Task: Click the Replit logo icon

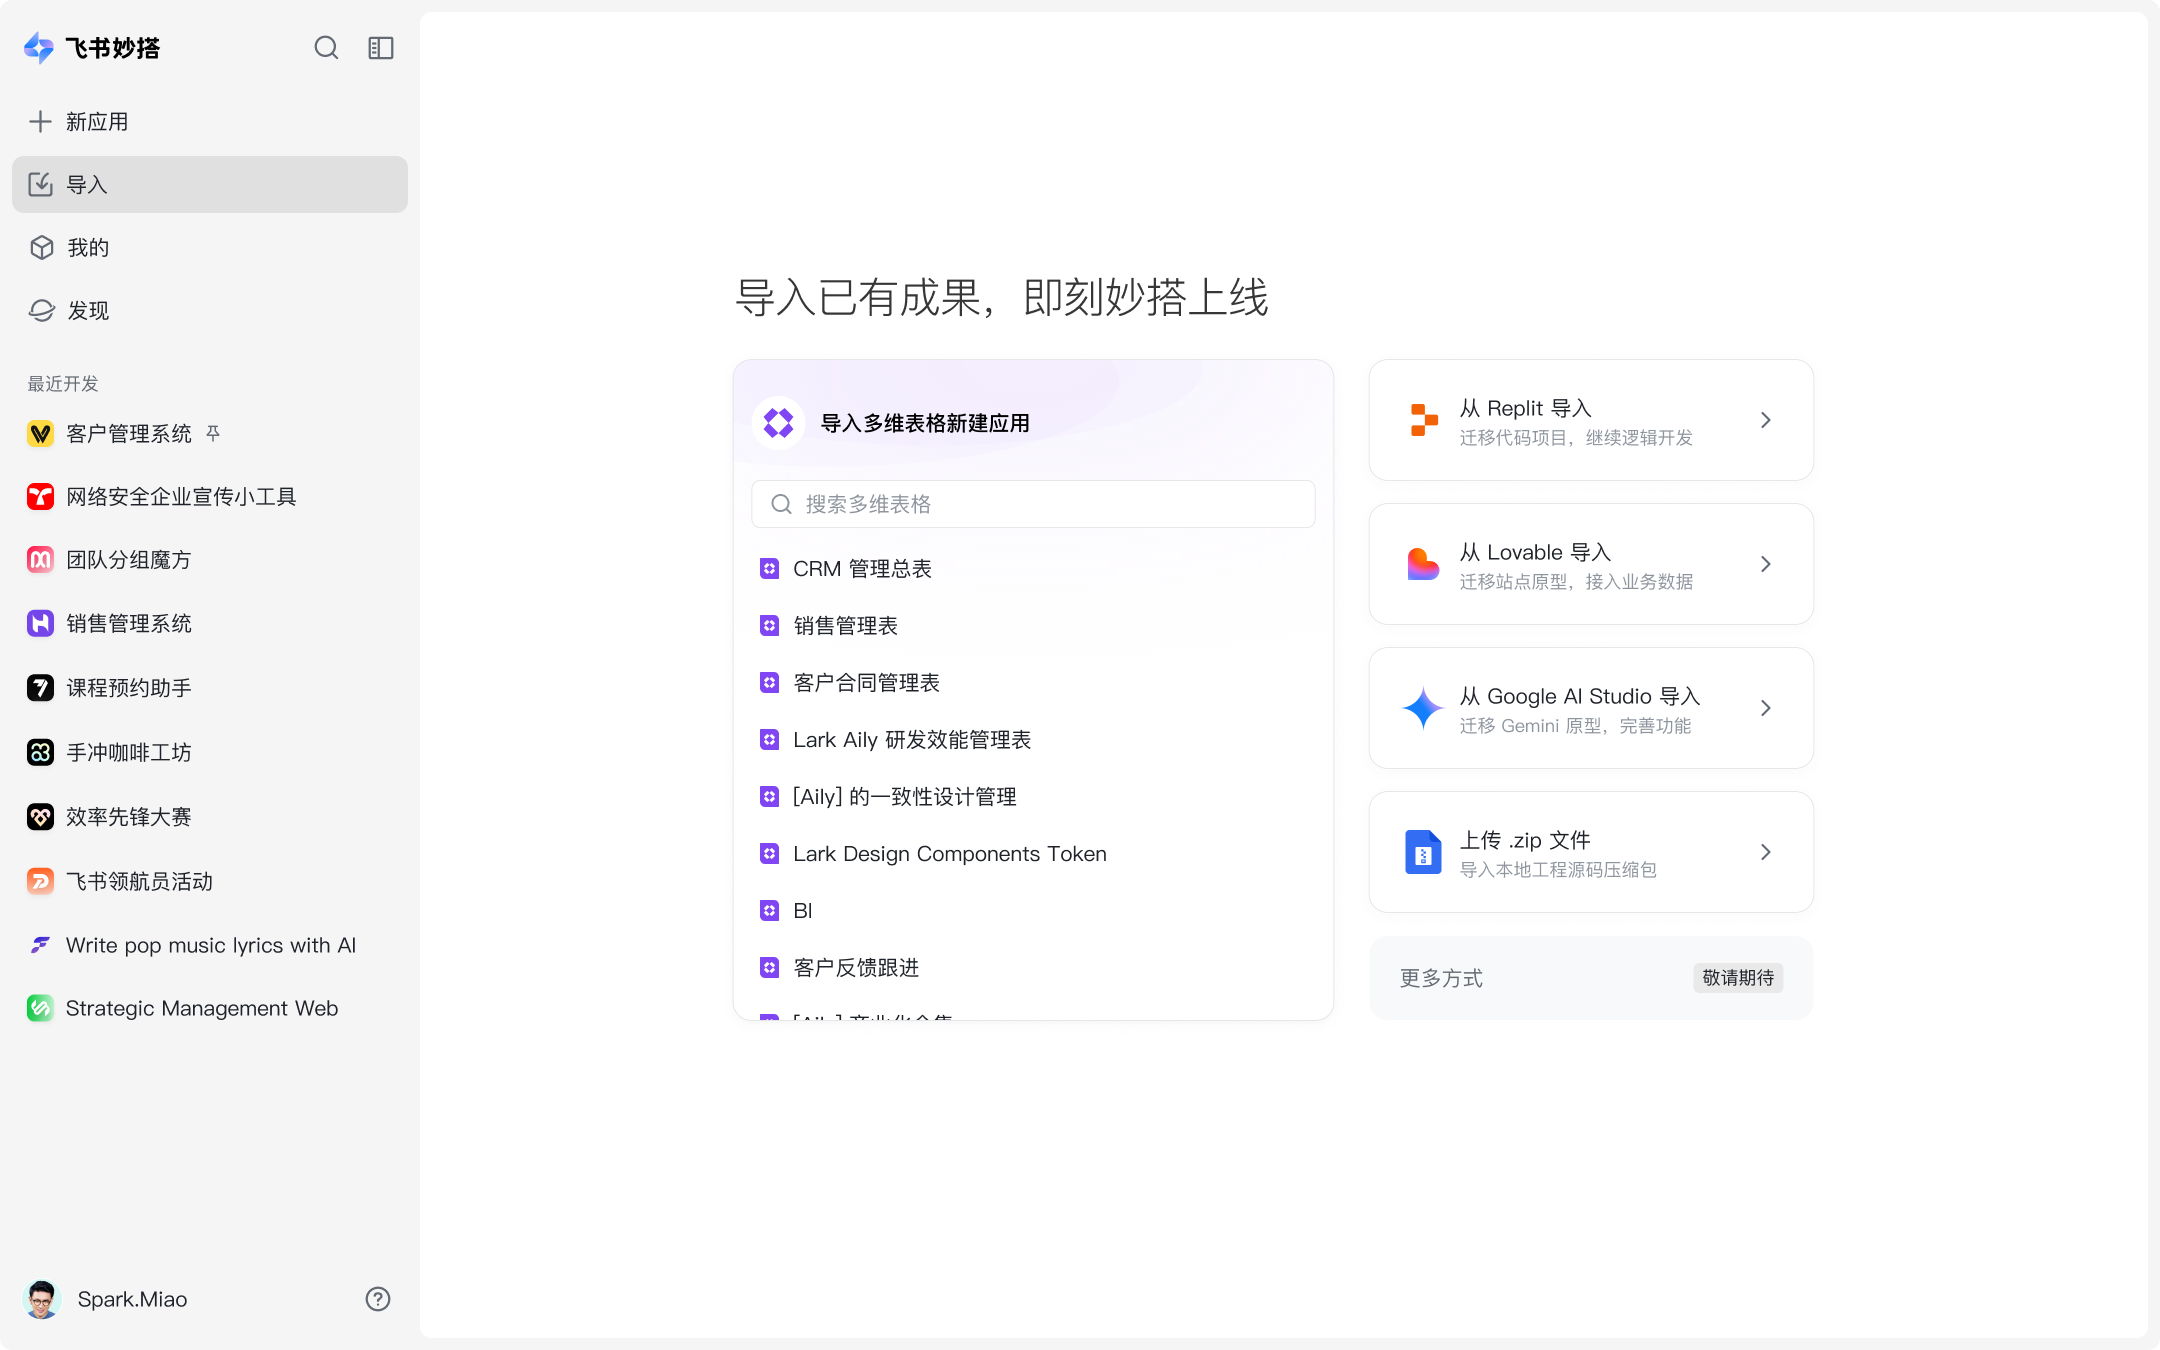Action: click(x=1423, y=420)
